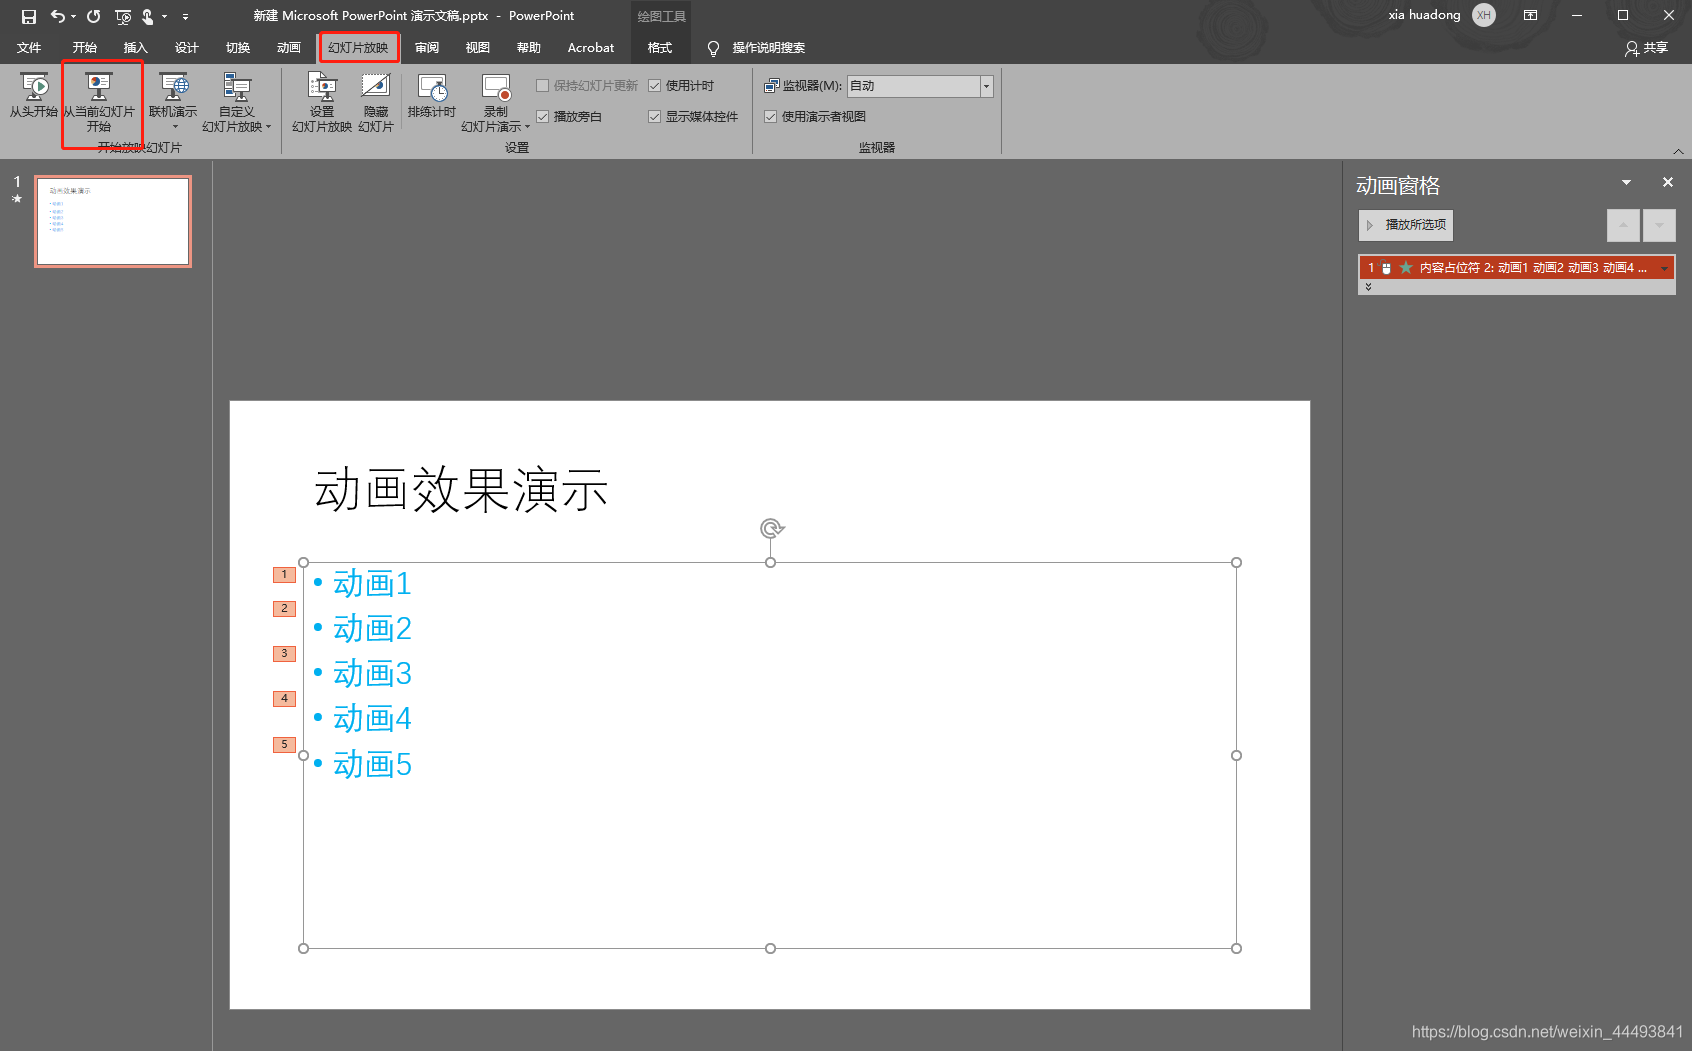1692x1051 pixels.
Task: Switch to the 视图 ribbon tab
Action: point(478,48)
